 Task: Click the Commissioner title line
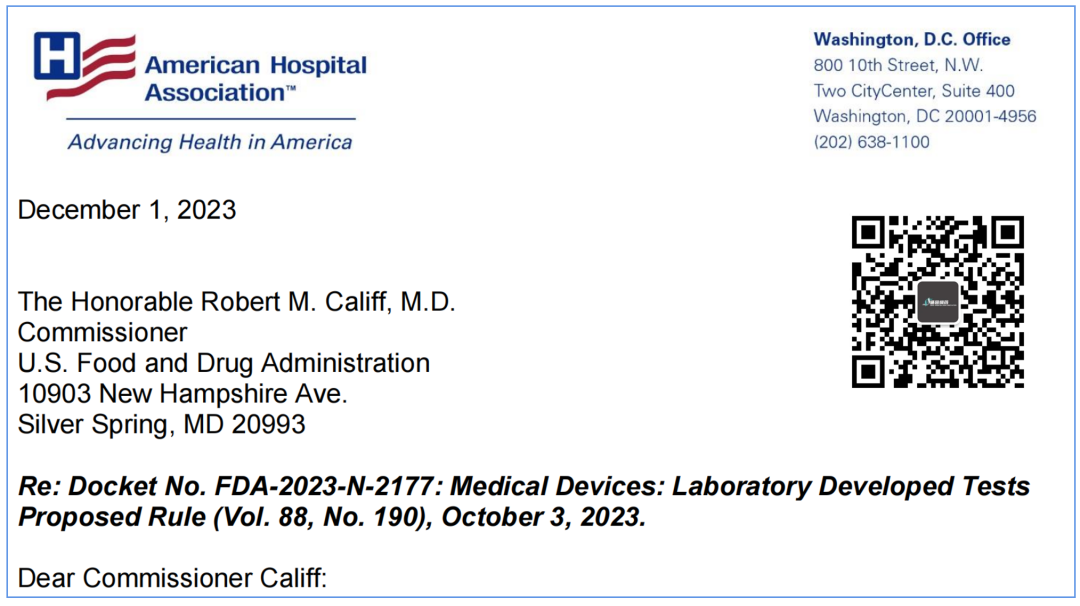(x=102, y=332)
